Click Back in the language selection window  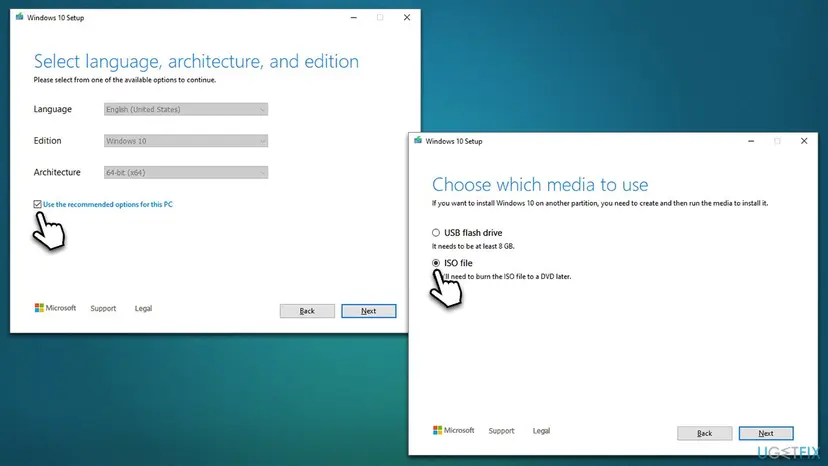(x=307, y=311)
